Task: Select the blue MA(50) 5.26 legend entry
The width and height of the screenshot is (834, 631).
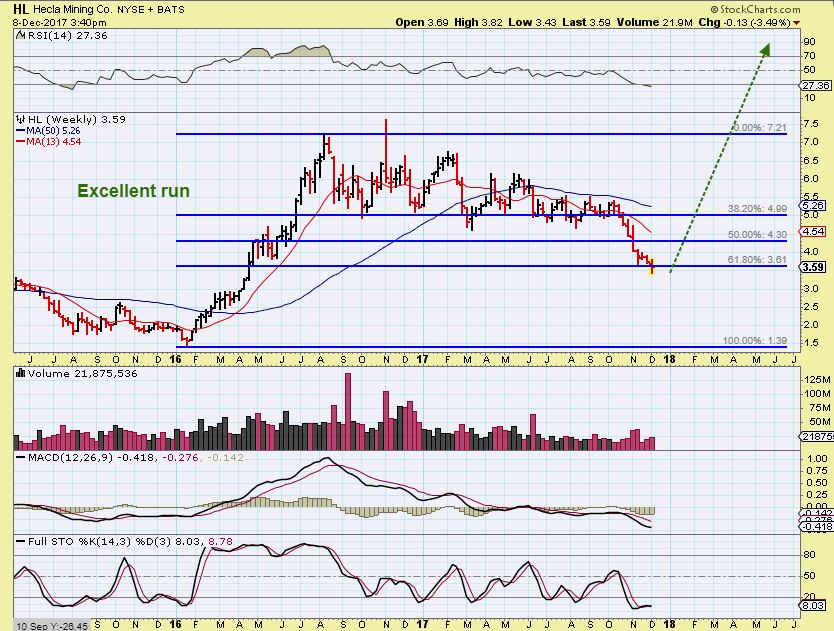Action: point(49,130)
